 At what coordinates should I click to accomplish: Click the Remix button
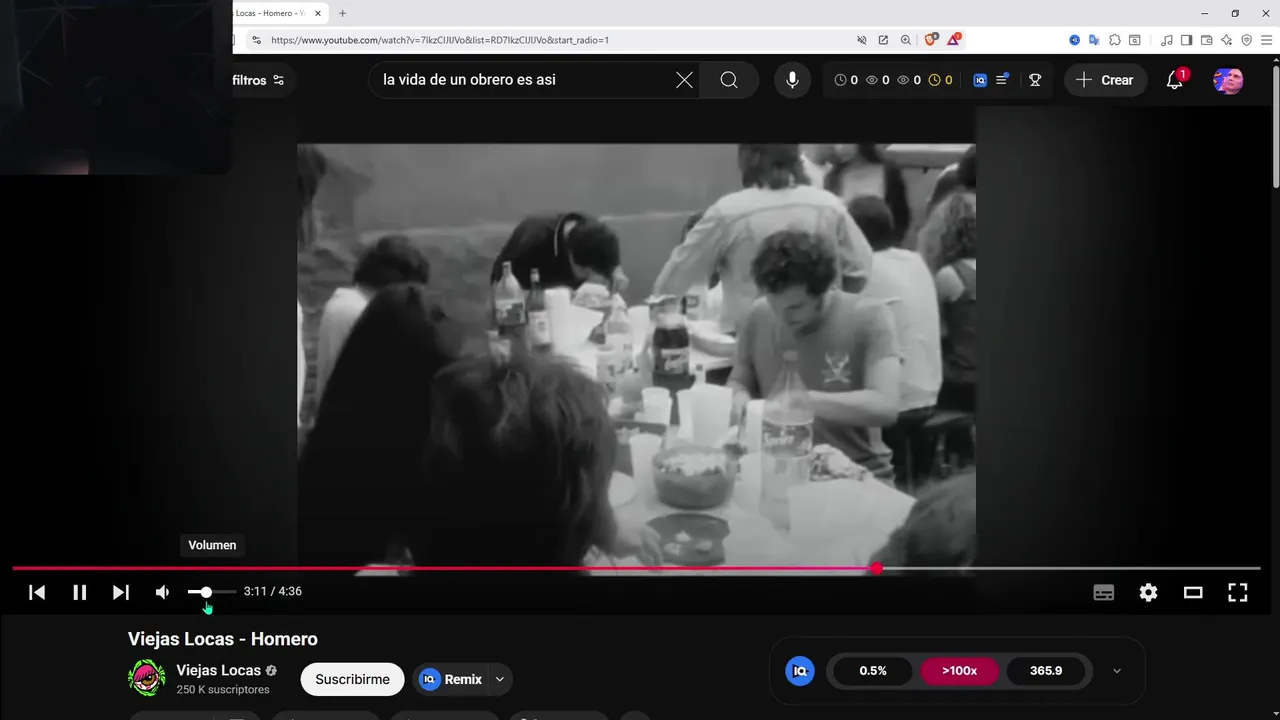pos(451,679)
